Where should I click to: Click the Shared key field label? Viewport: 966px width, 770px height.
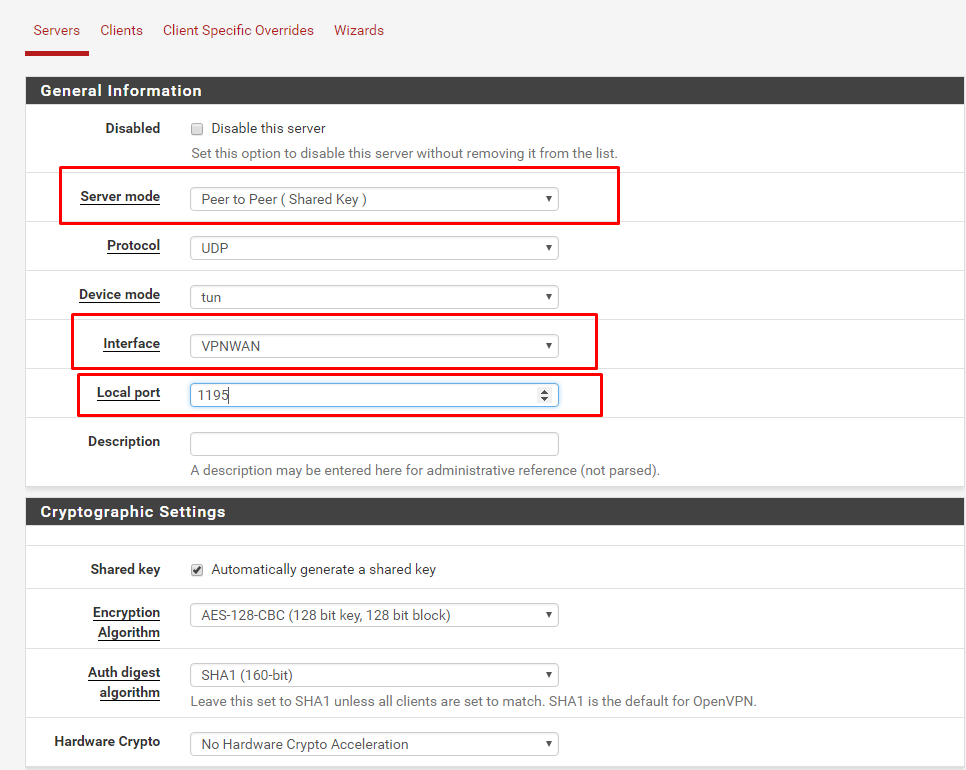[125, 569]
